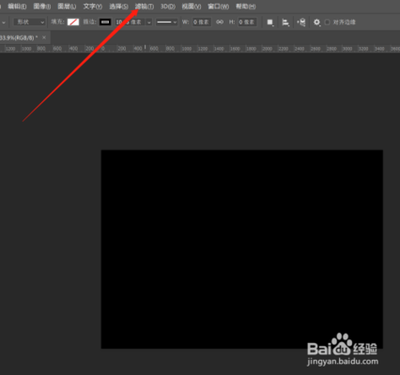
Task: Open the path operations icon
Action: (270, 22)
